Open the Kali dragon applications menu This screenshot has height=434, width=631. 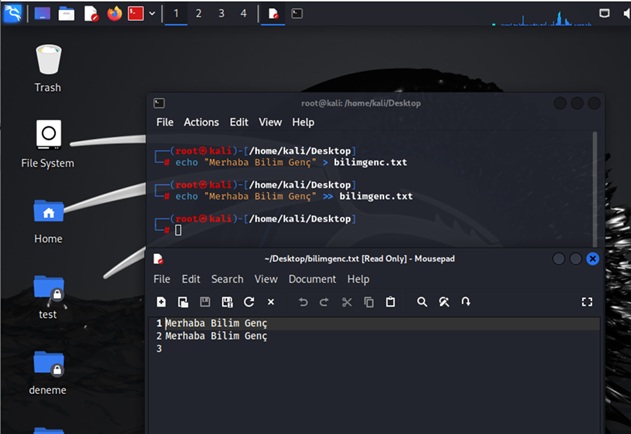tap(12, 13)
